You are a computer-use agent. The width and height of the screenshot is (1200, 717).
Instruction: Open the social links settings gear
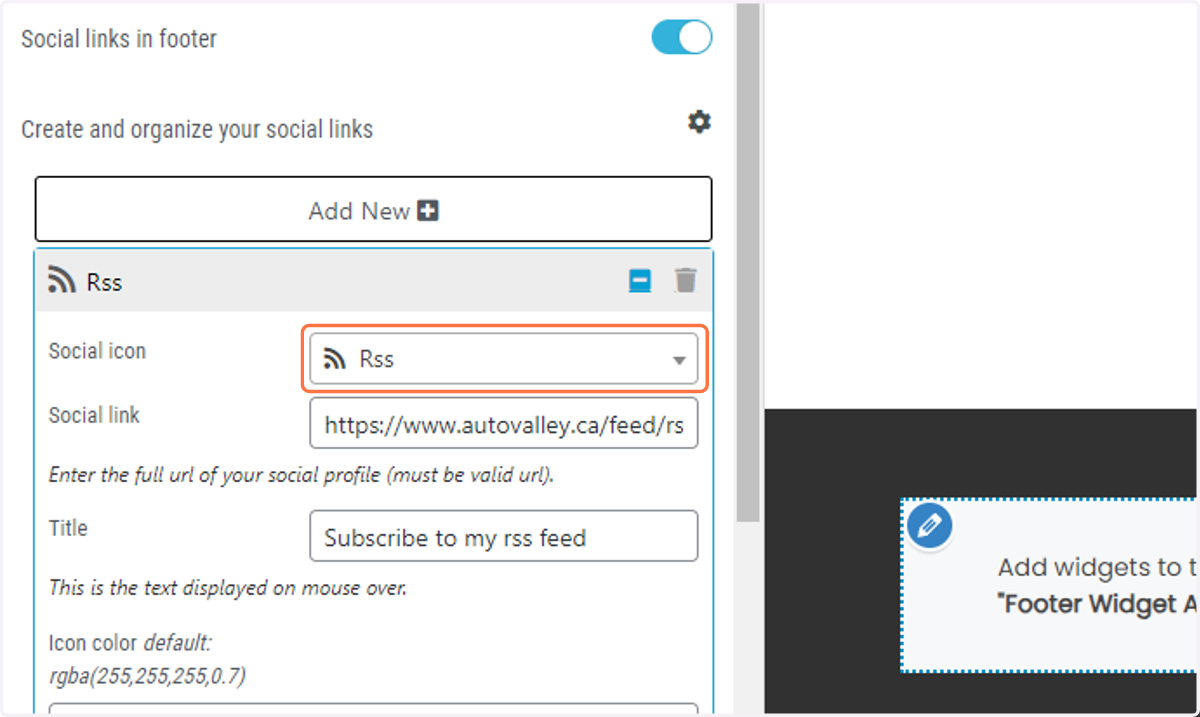click(699, 122)
